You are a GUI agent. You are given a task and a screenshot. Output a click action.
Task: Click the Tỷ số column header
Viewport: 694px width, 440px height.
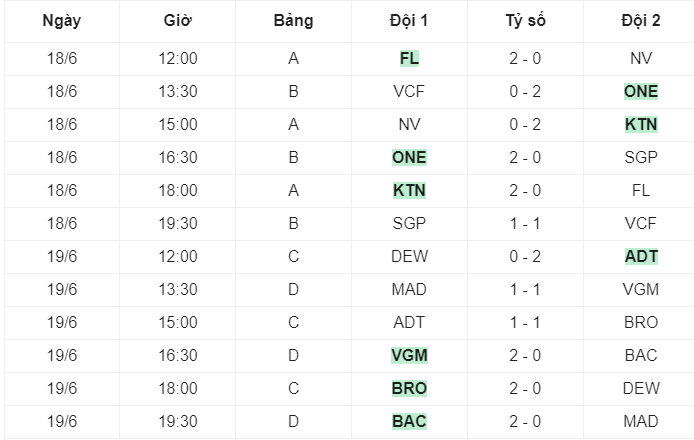525,21
